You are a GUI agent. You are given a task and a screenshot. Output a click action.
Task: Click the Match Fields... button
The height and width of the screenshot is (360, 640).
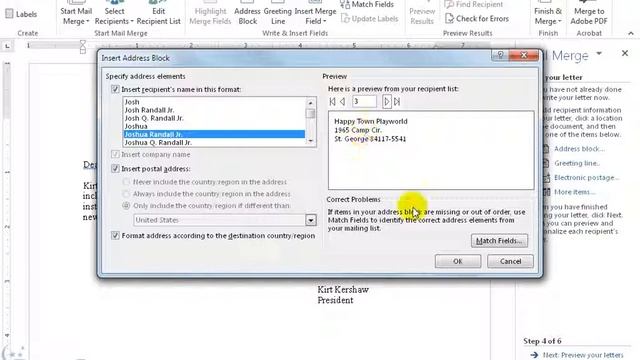tap(499, 241)
